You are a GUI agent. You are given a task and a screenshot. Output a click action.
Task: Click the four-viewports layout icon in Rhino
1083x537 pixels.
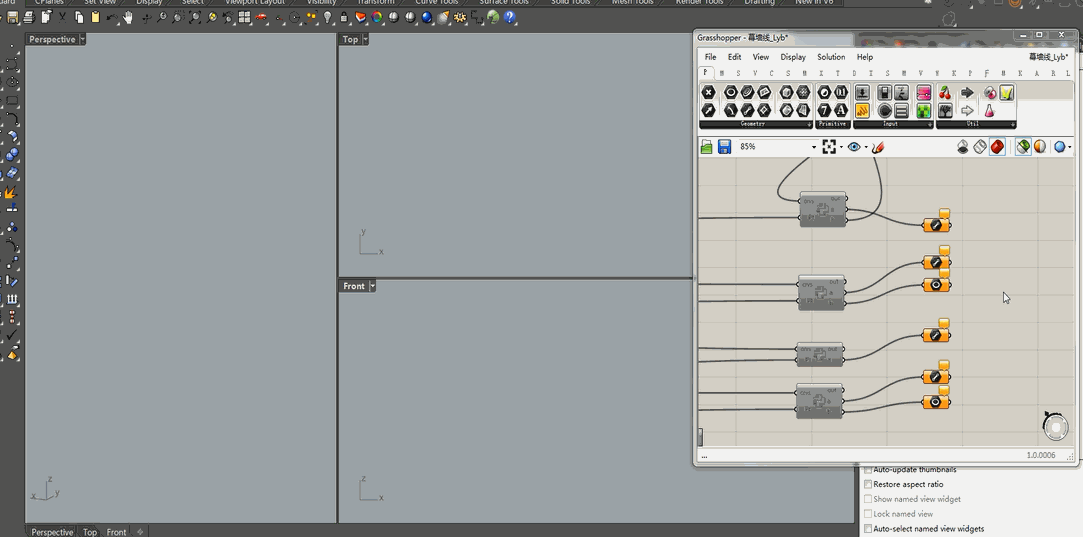coord(244,17)
